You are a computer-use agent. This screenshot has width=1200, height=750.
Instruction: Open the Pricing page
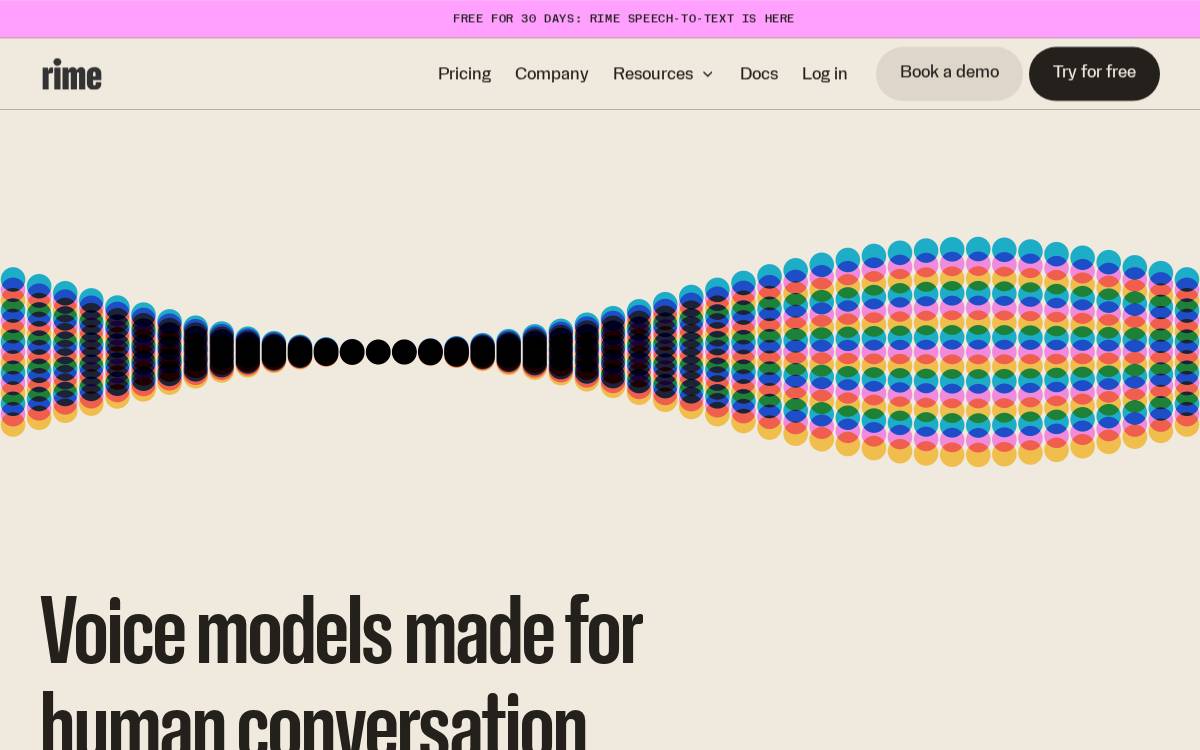point(464,74)
